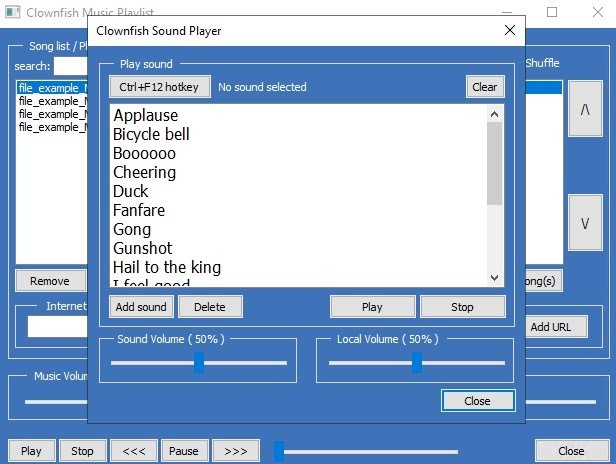Select third file_example song in playlist
This screenshot has height=464, width=616.
point(52,114)
